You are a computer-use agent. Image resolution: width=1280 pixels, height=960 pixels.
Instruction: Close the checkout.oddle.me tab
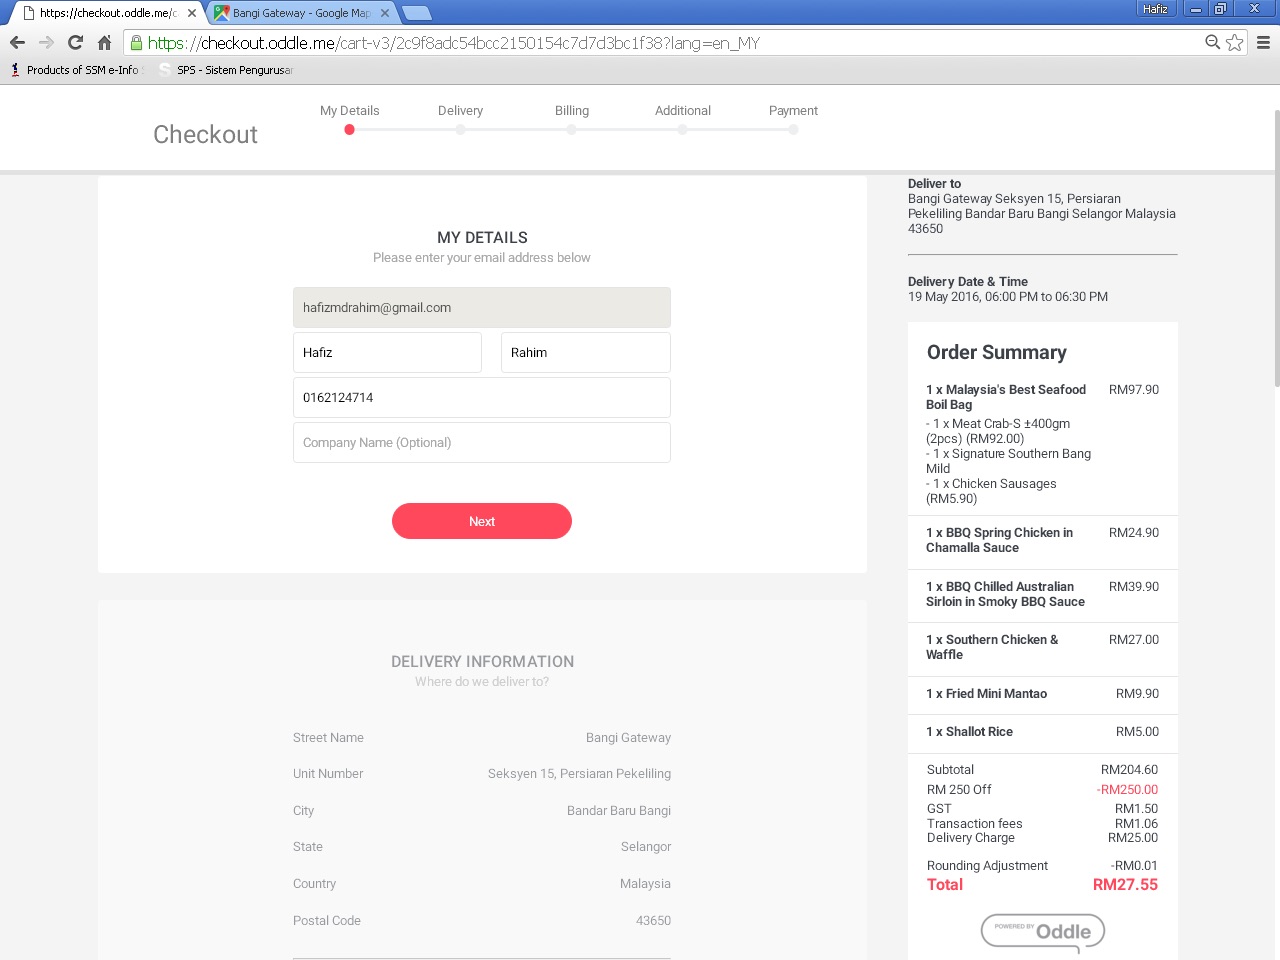[192, 13]
